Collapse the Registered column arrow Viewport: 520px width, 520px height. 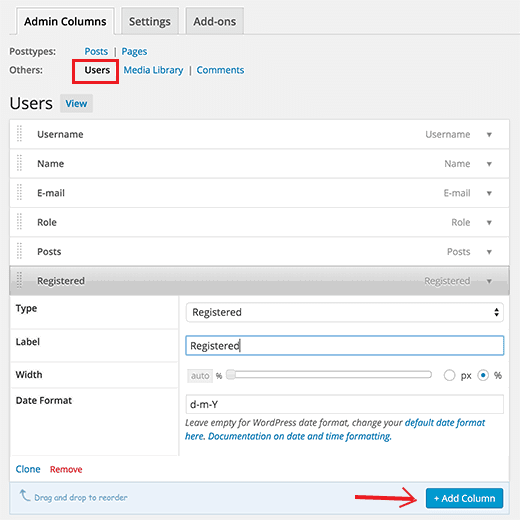(489, 281)
